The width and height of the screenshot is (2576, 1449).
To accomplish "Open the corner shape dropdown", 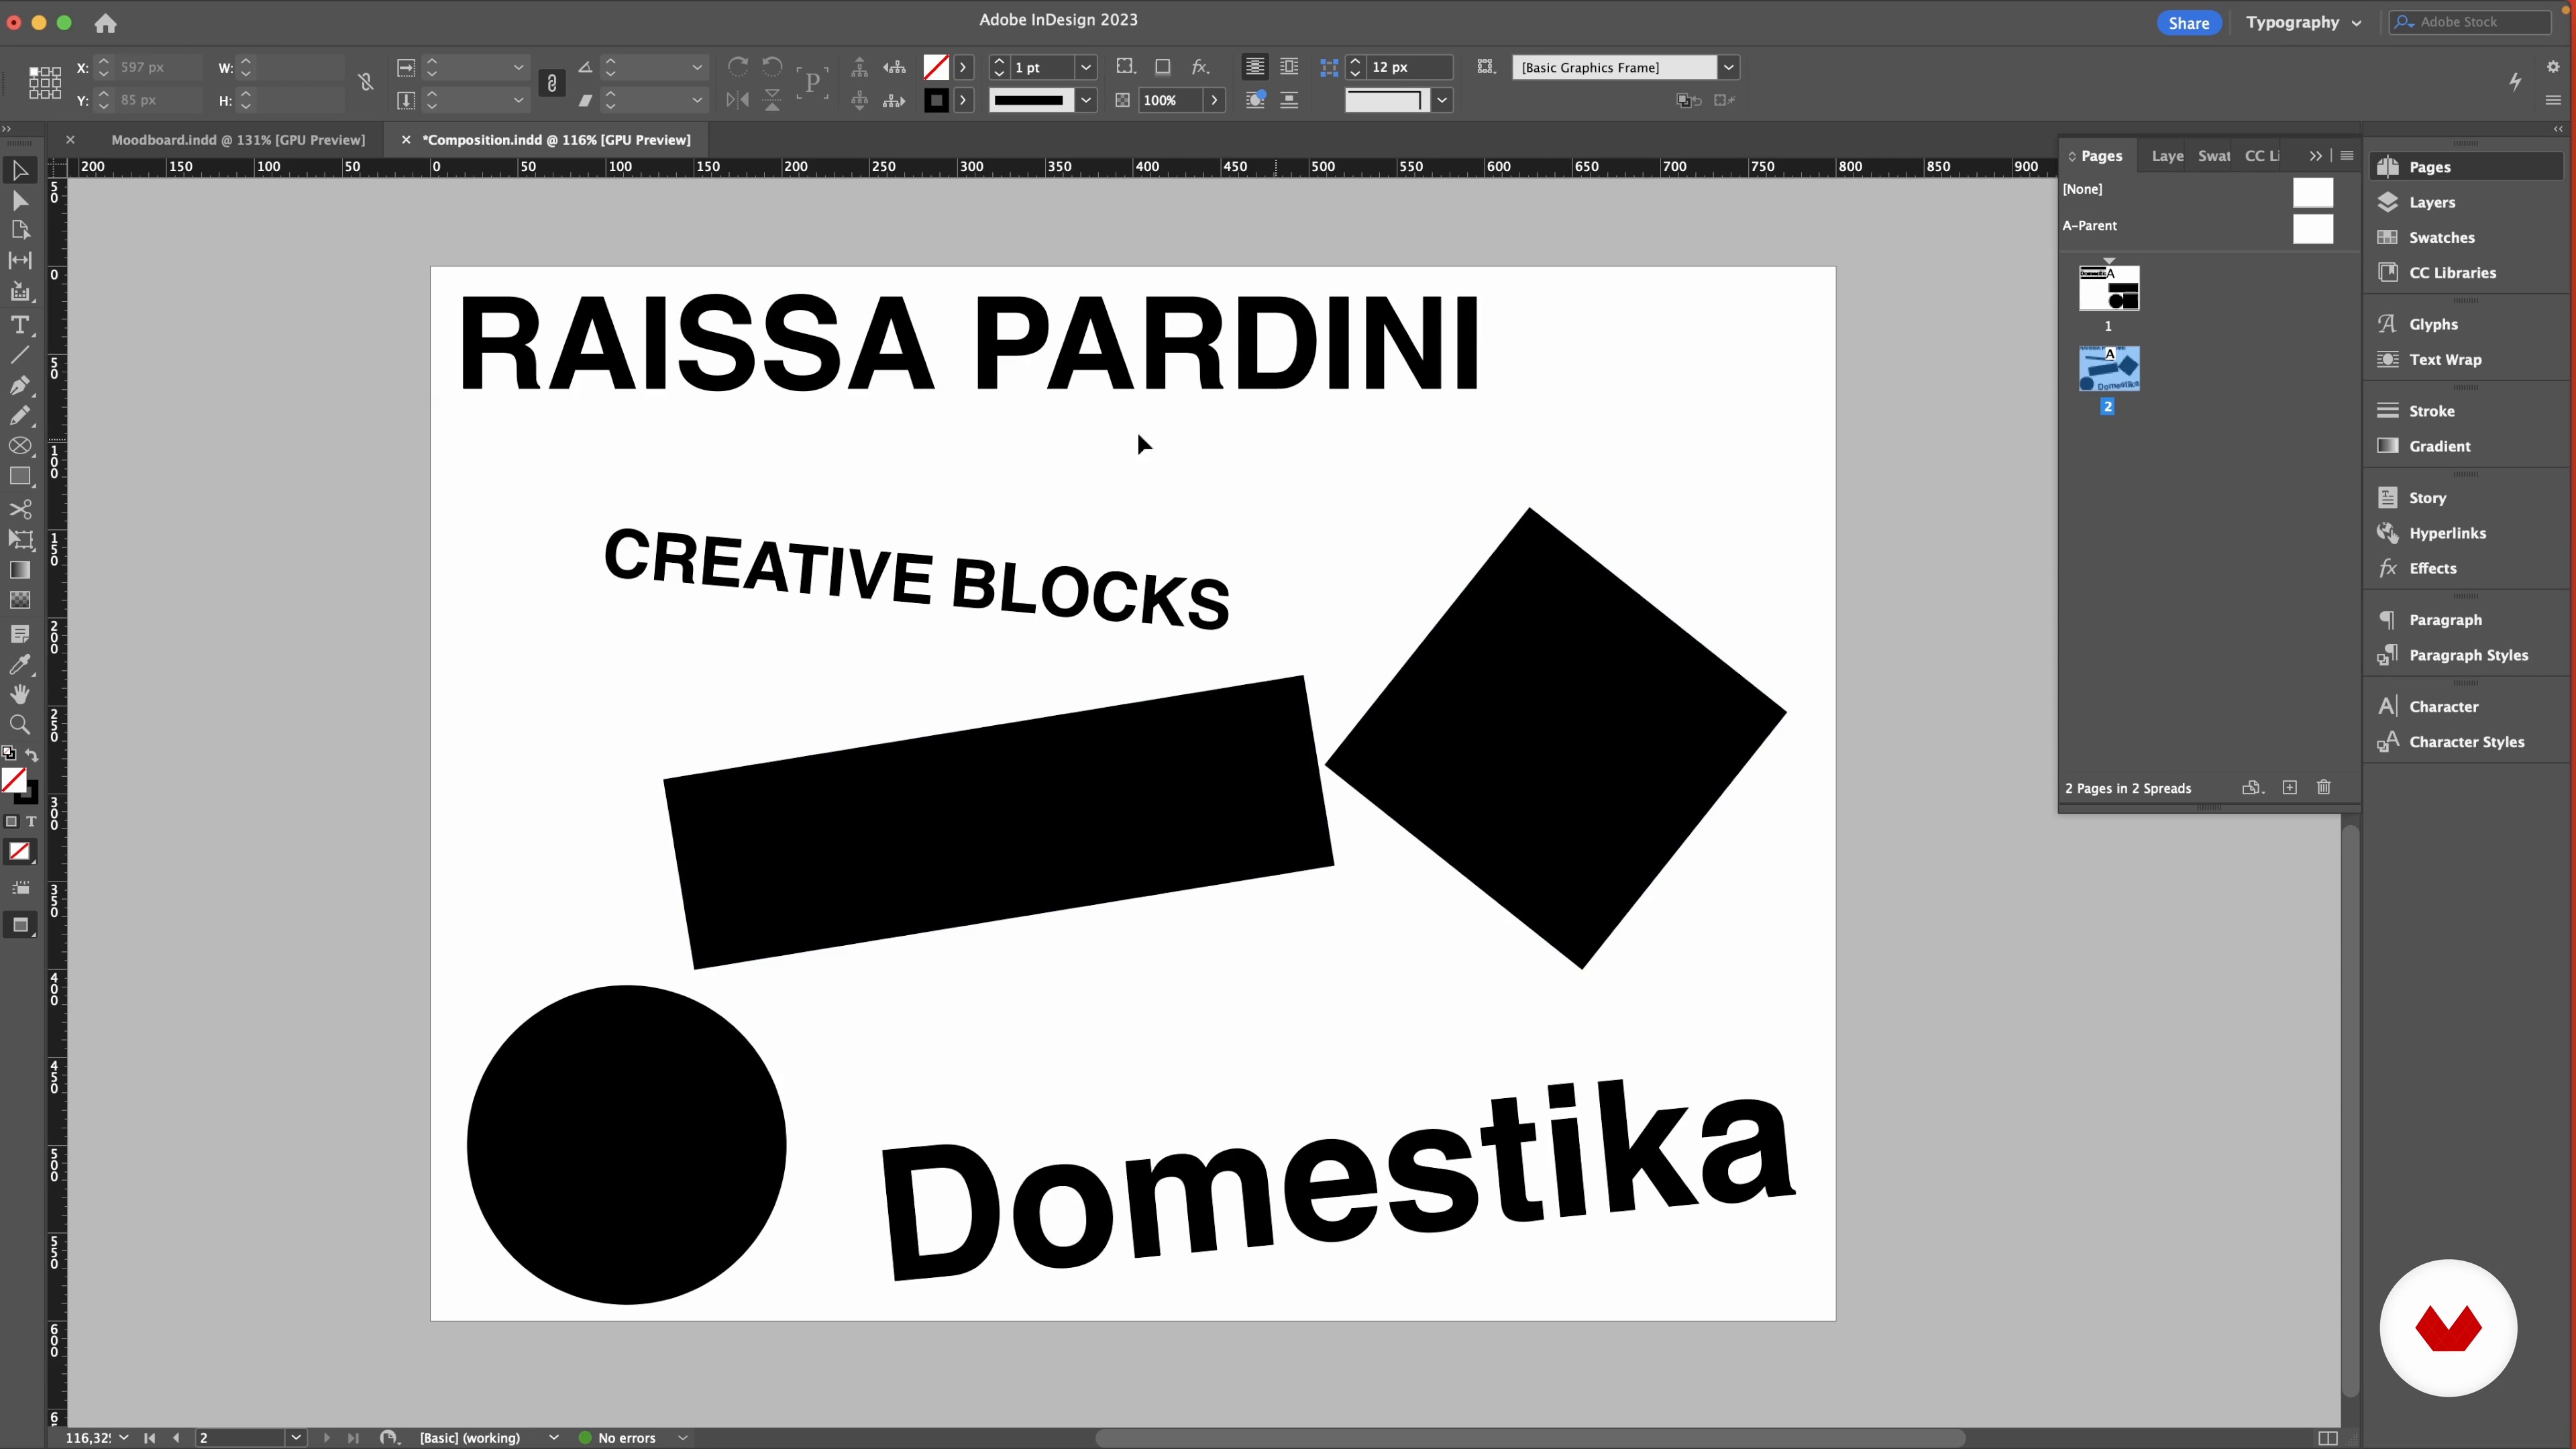I will pos(1441,100).
